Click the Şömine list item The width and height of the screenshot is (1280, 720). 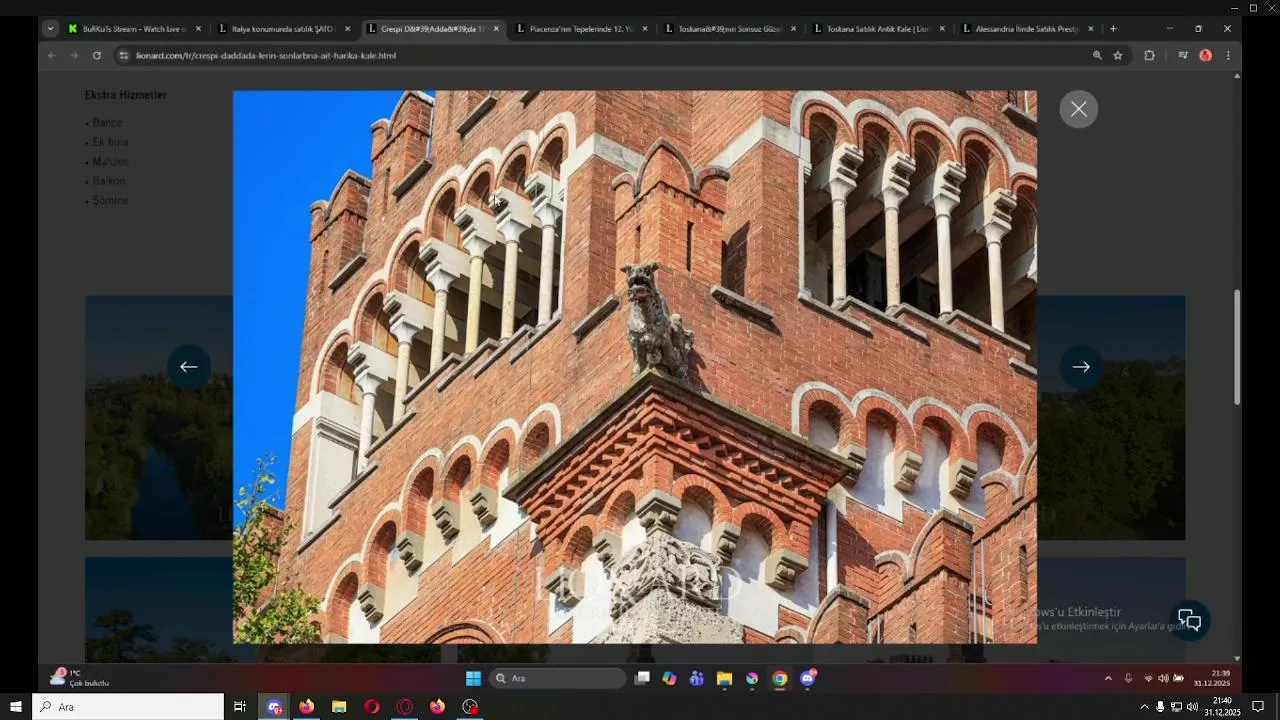coord(110,201)
